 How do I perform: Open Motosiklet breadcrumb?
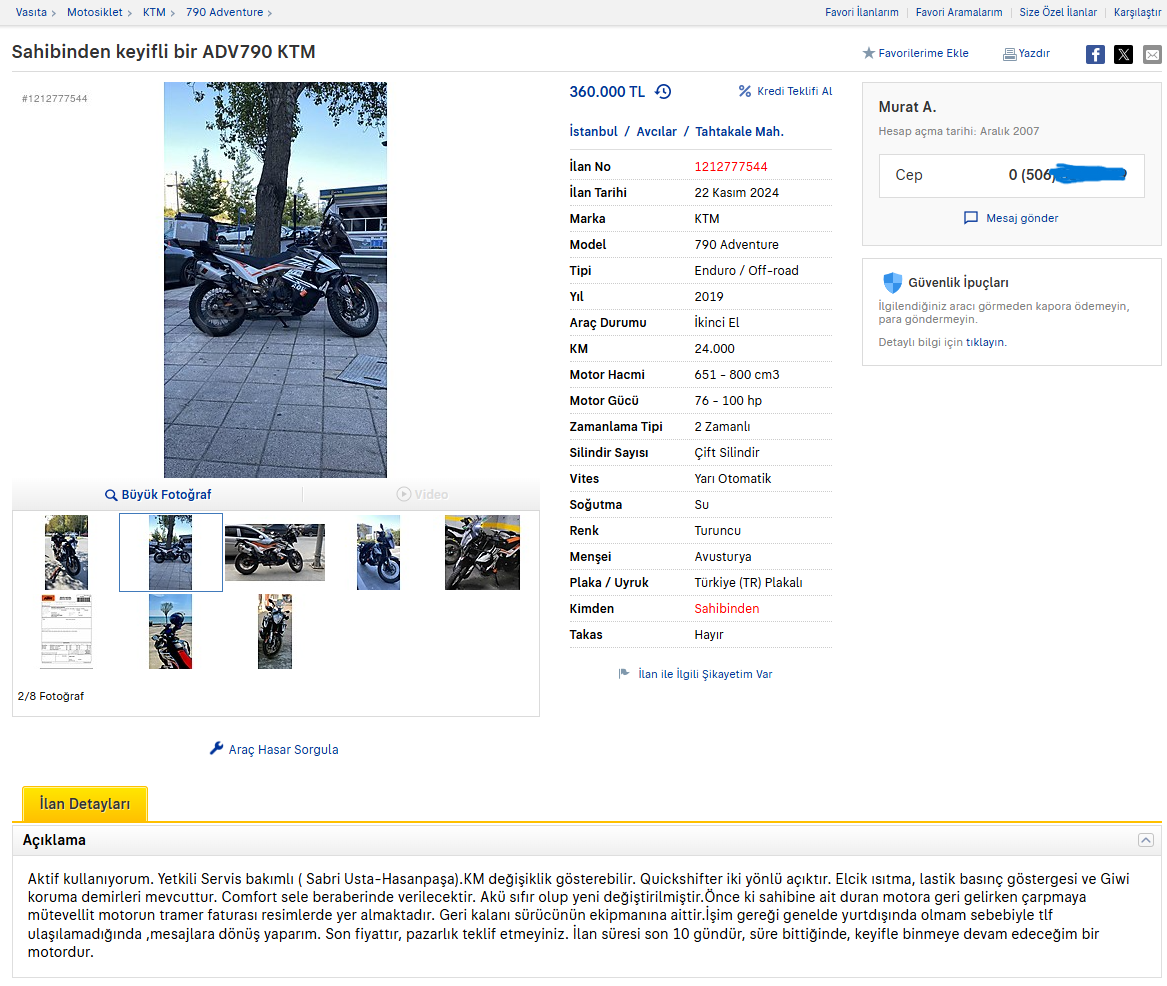tap(95, 13)
